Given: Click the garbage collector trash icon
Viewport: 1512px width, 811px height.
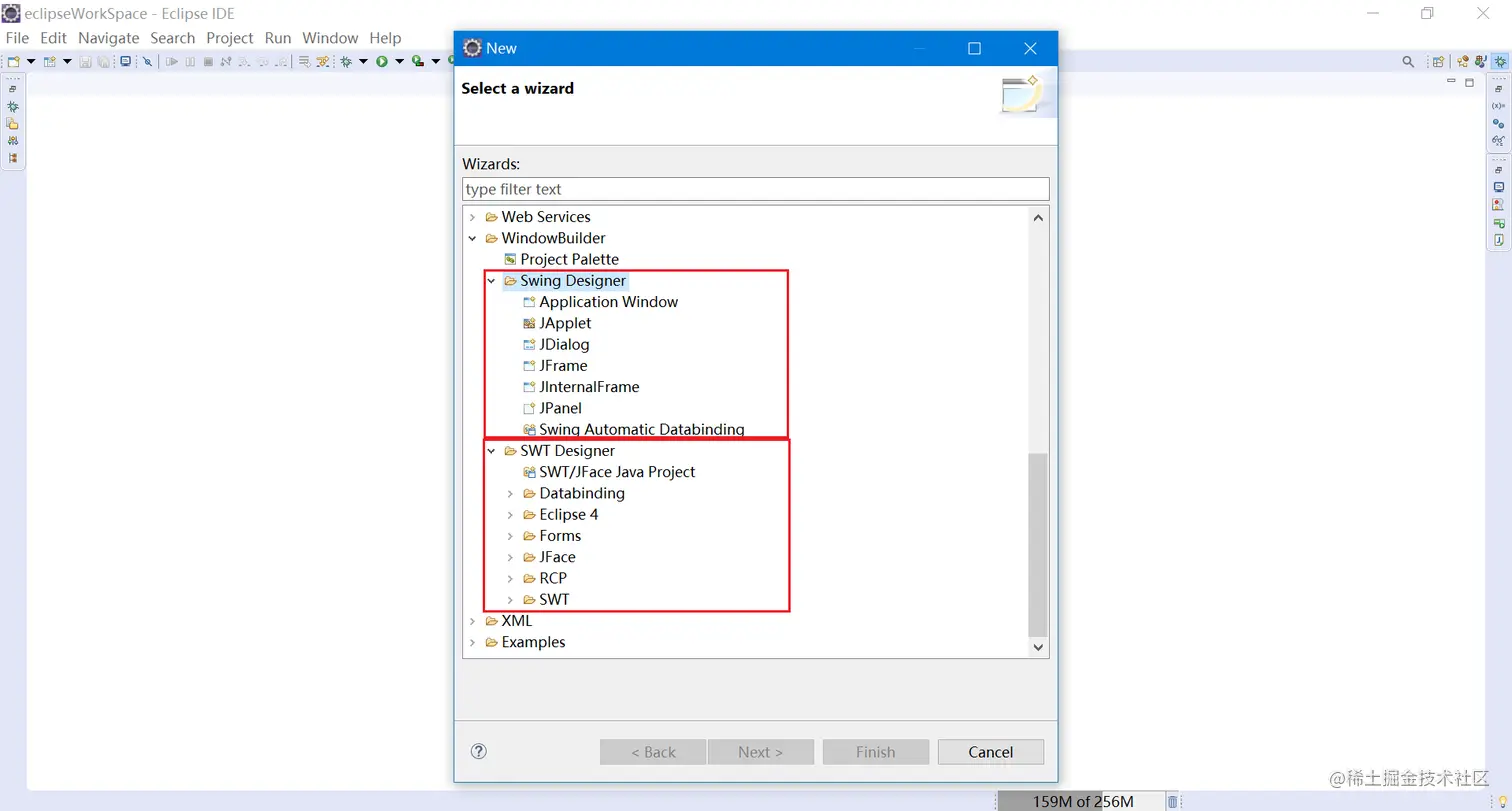Looking at the screenshot, I should click(1173, 801).
